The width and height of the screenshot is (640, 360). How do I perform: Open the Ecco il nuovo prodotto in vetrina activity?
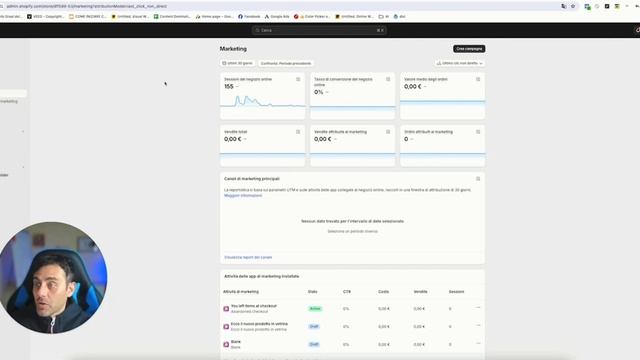[x=259, y=324]
